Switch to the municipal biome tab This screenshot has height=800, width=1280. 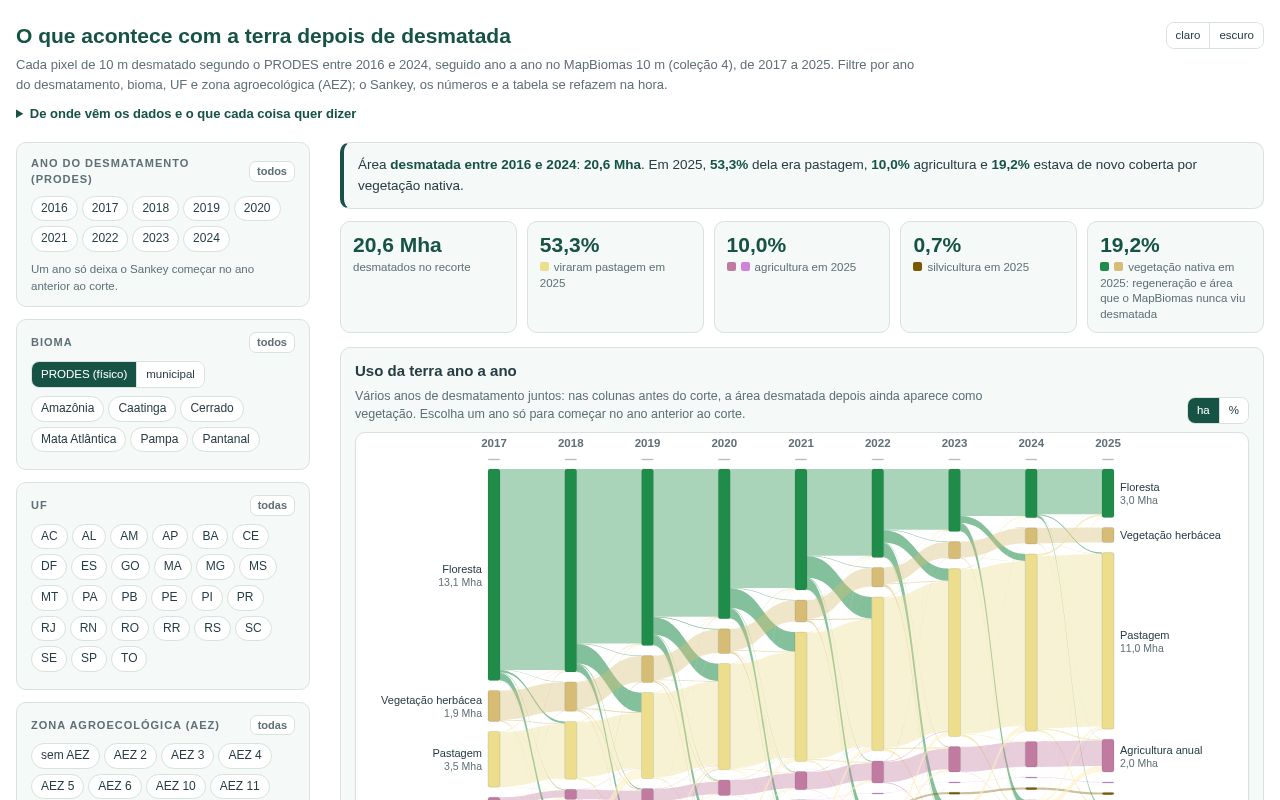[x=170, y=374]
